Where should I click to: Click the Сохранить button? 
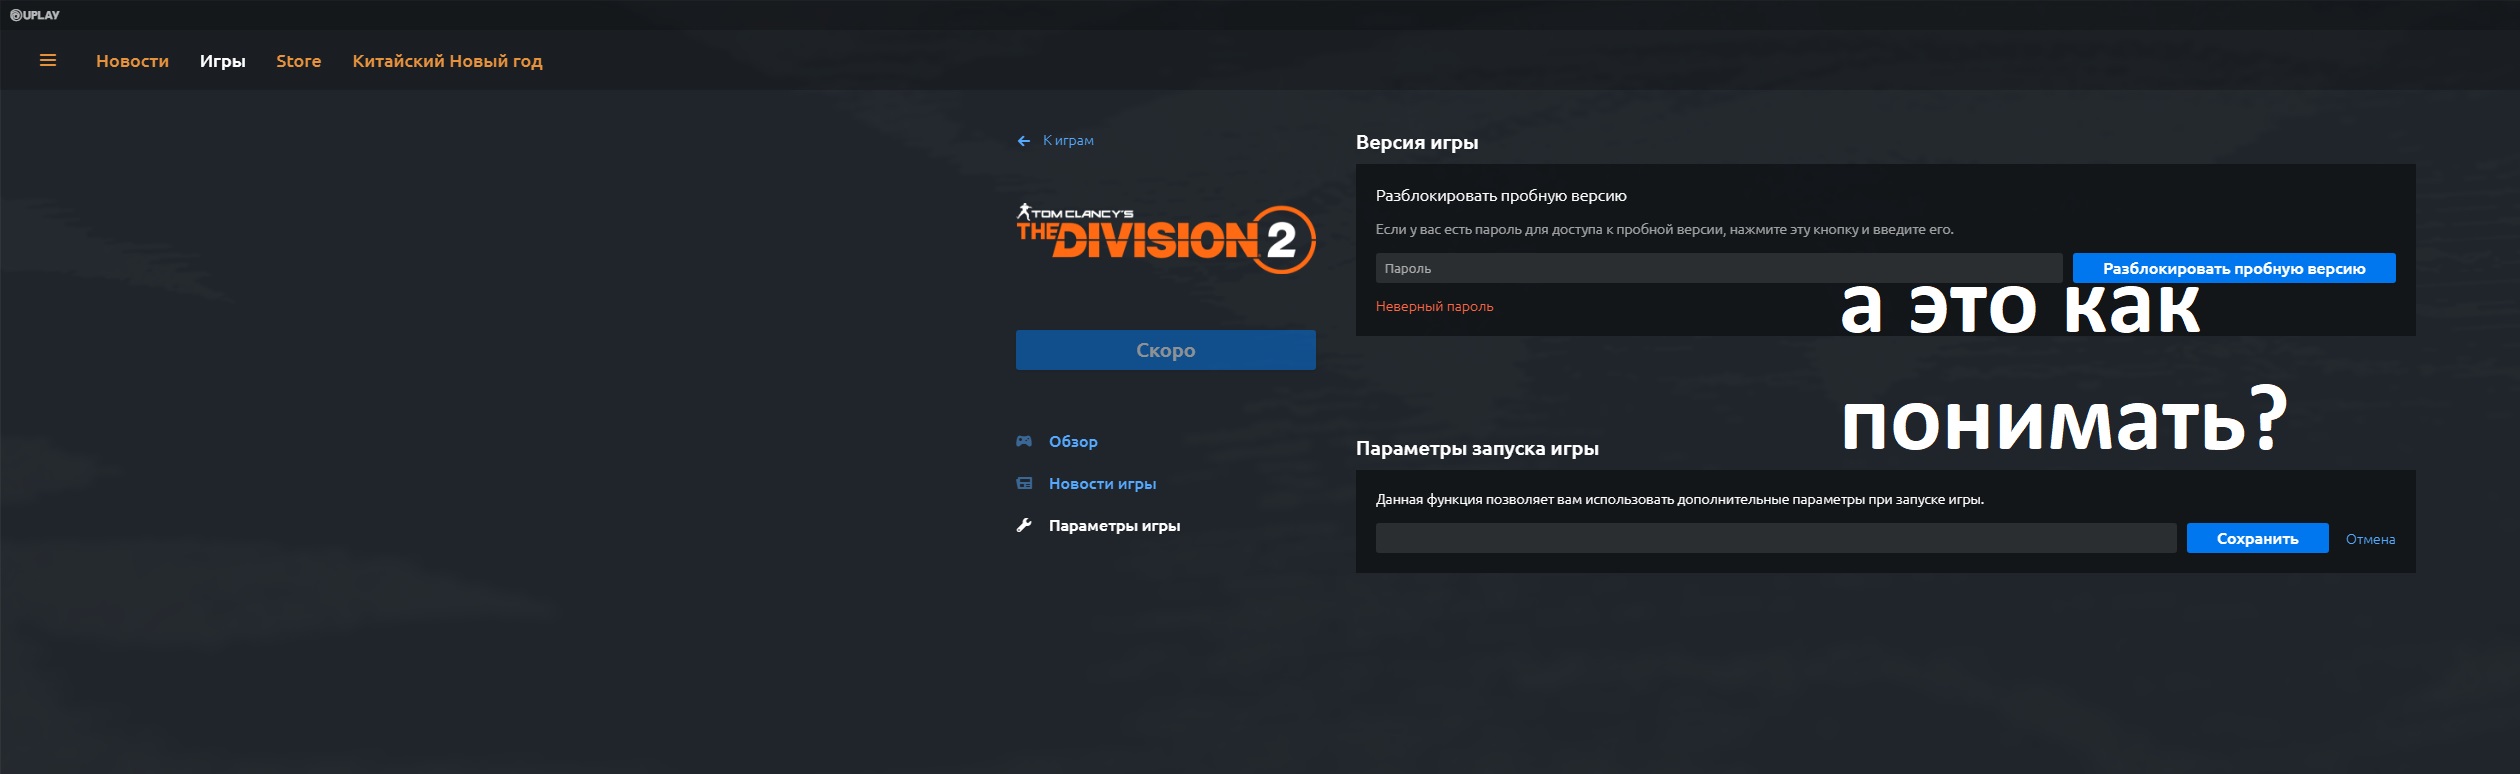click(x=2257, y=538)
